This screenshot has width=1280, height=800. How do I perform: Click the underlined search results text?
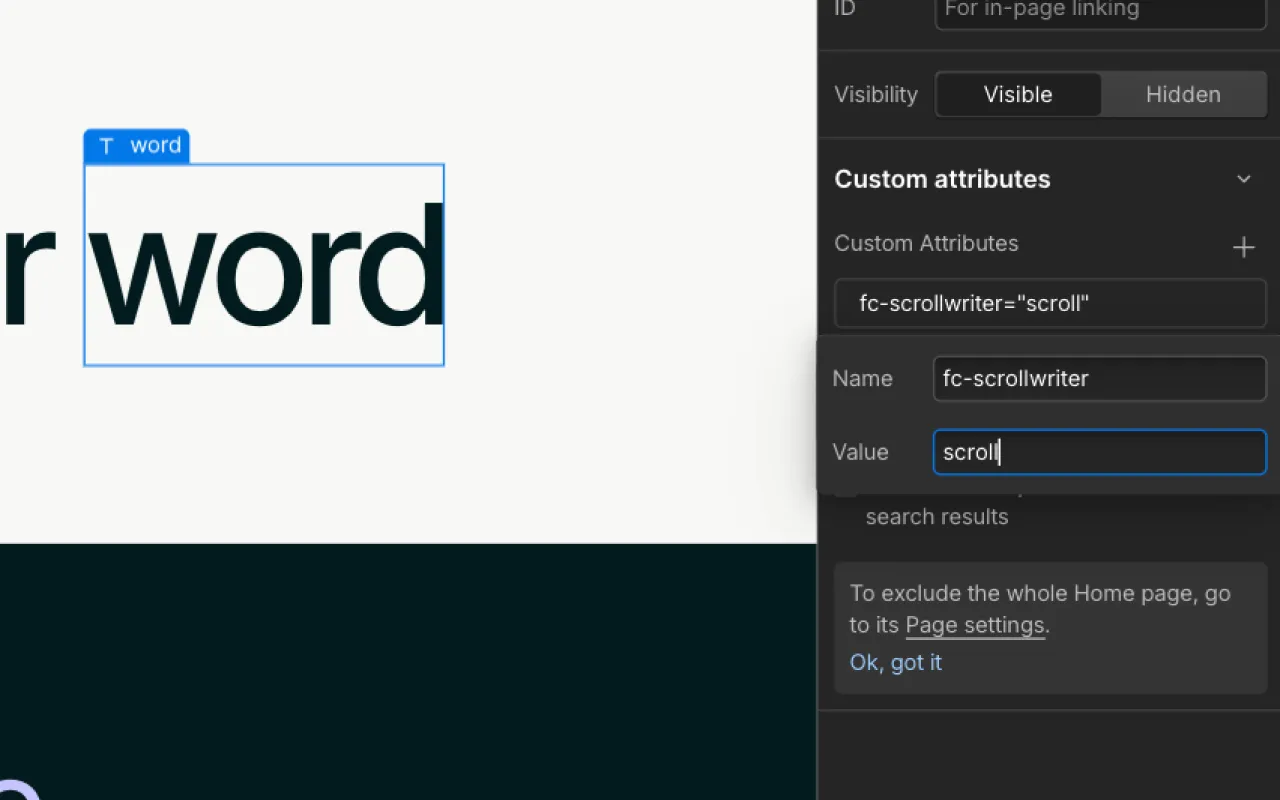pos(937,516)
